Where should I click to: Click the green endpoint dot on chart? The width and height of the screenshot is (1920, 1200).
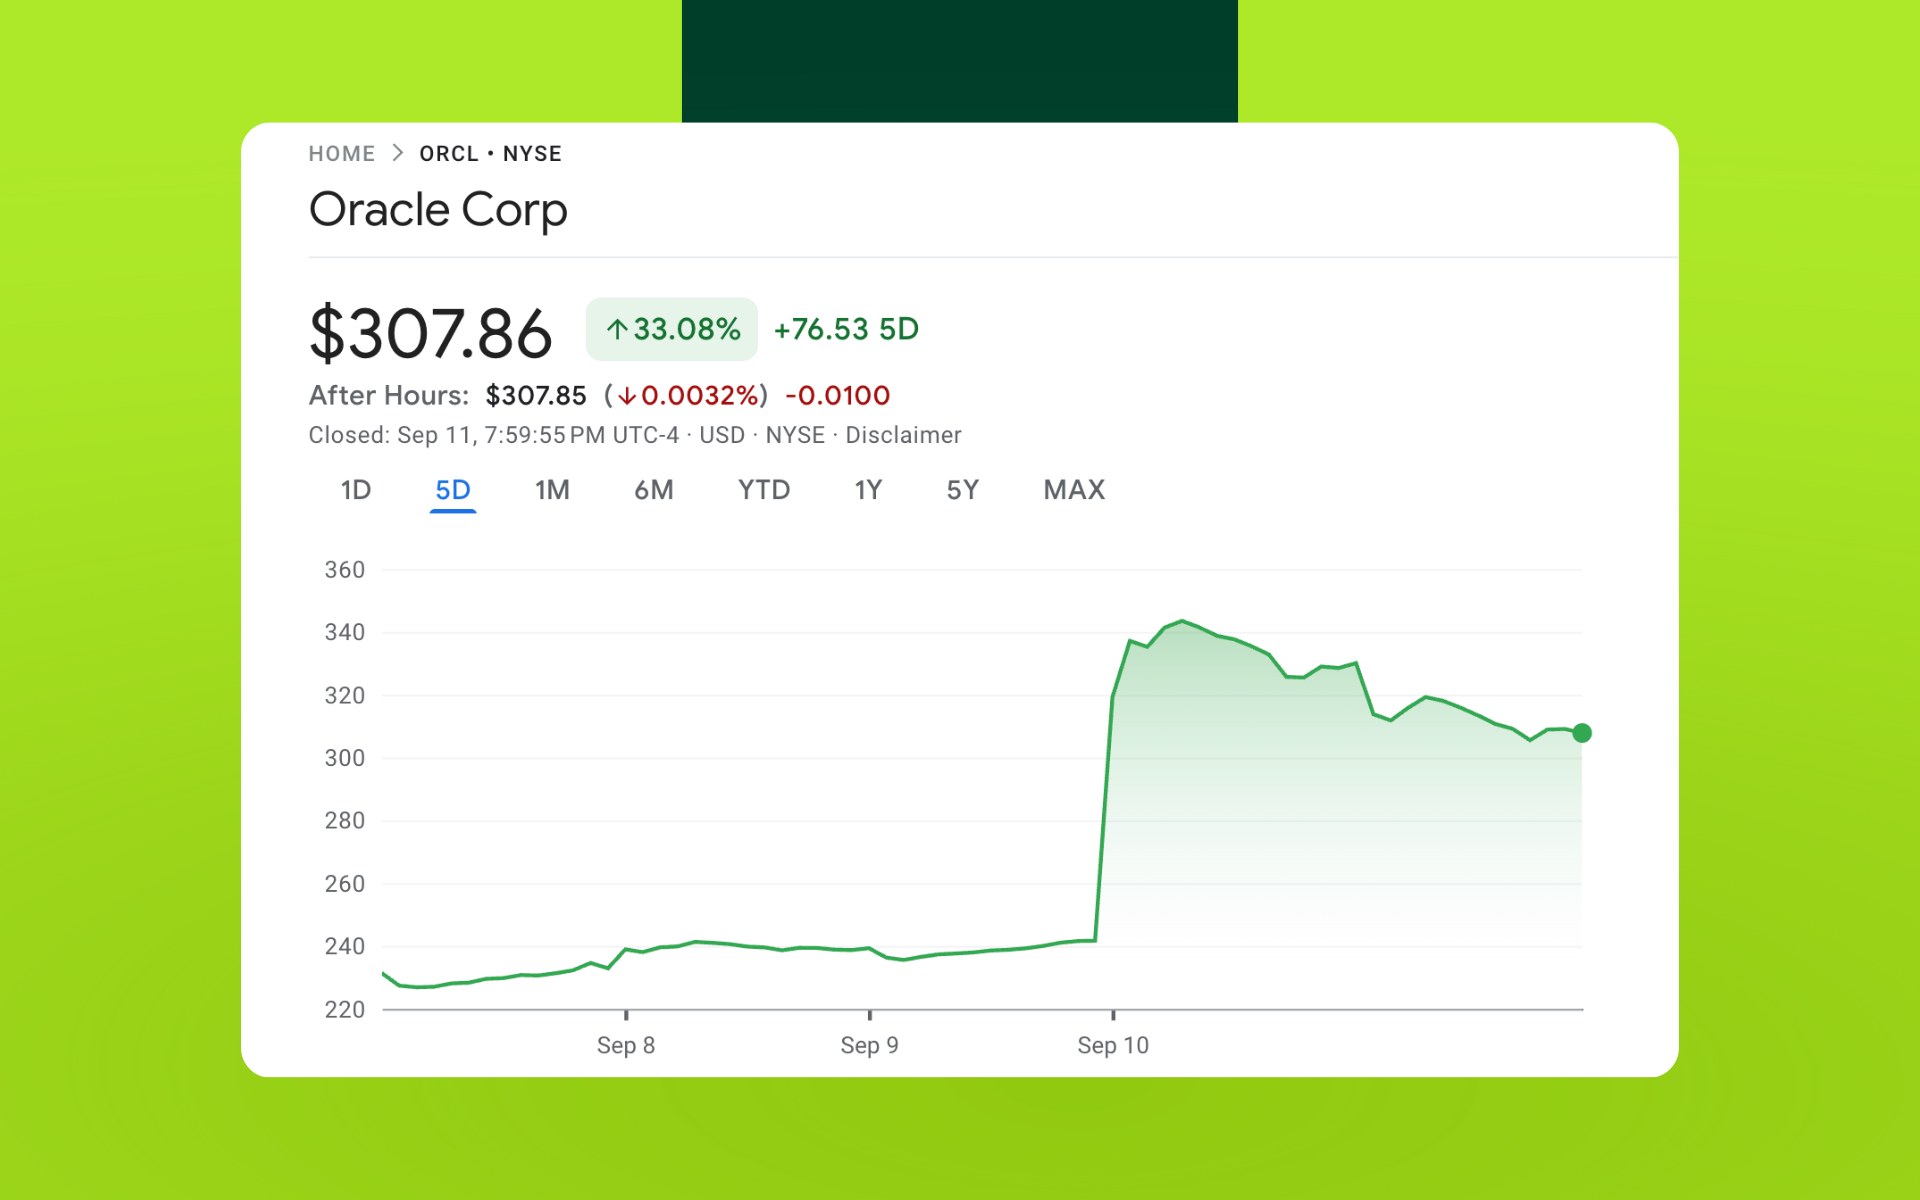tap(1582, 733)
